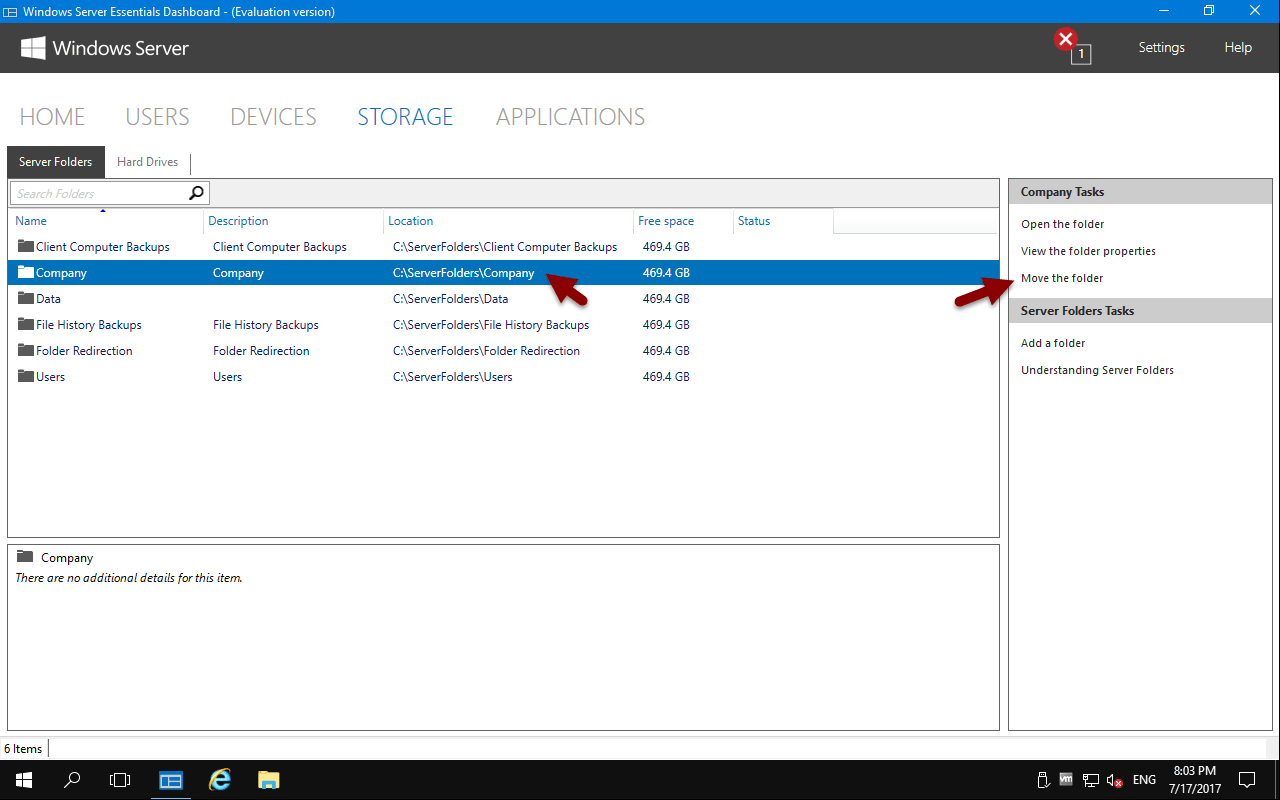Click the Server Folders Tasks section header

point(1140,311)
